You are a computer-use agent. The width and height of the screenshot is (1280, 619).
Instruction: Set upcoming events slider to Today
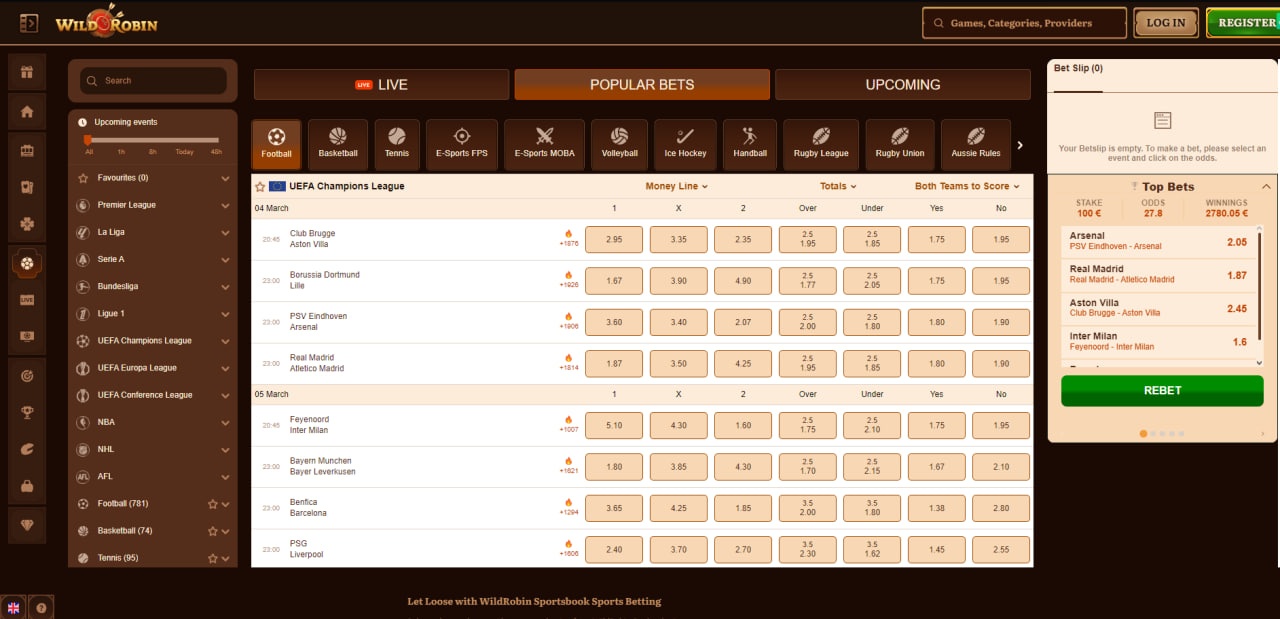pyautogui.click(x=184, y=152)
